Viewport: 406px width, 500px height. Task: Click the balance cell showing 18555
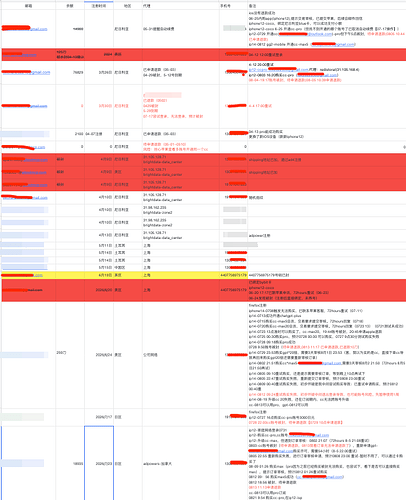point(70,464)
